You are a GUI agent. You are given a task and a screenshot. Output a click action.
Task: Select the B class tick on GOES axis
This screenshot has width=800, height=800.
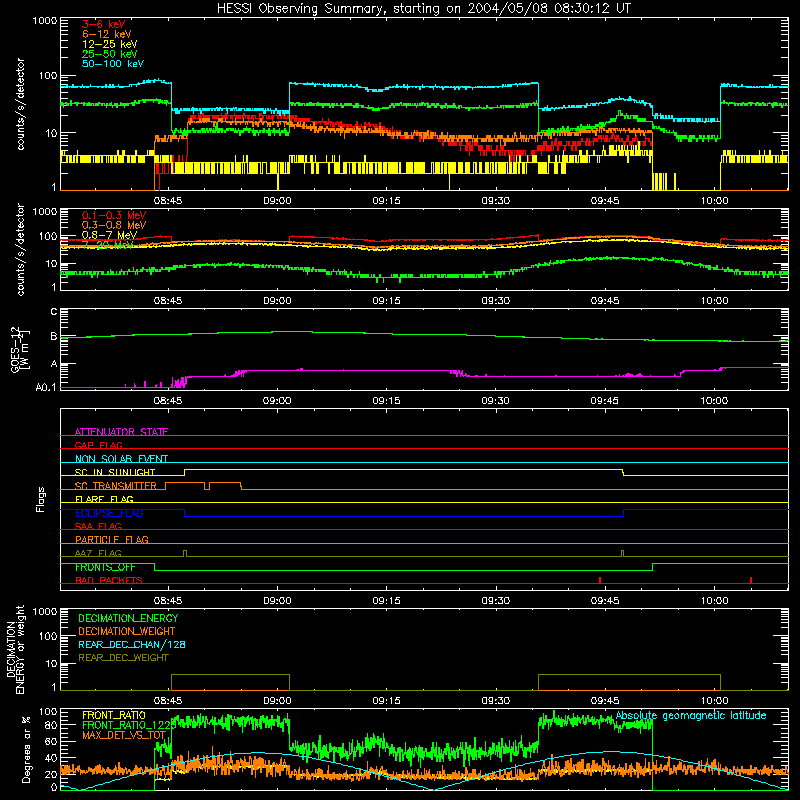coord(54,336)
